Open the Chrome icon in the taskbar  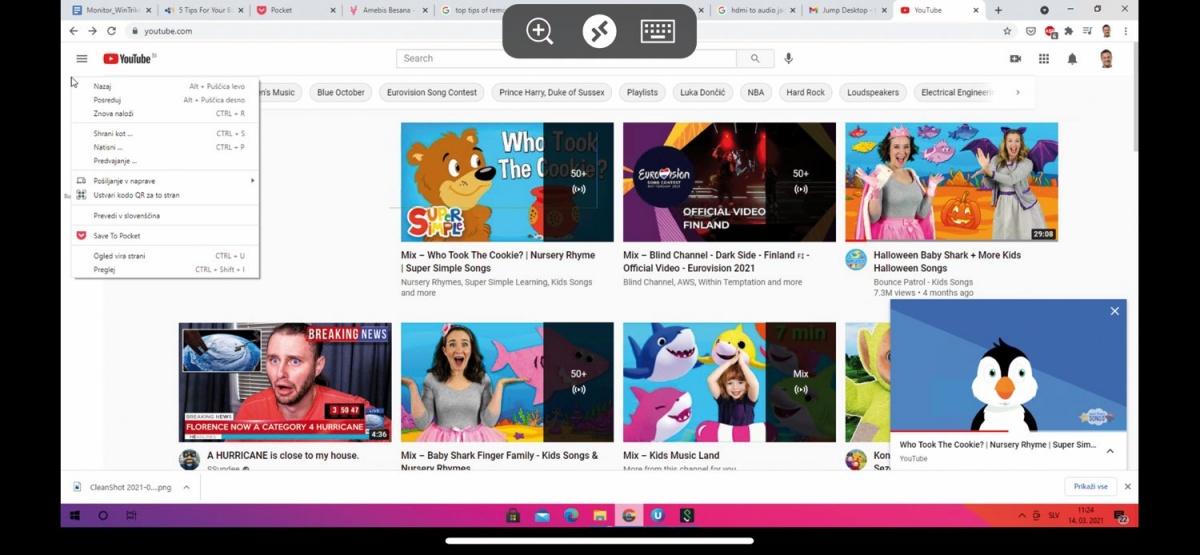(x=629, y=516)
